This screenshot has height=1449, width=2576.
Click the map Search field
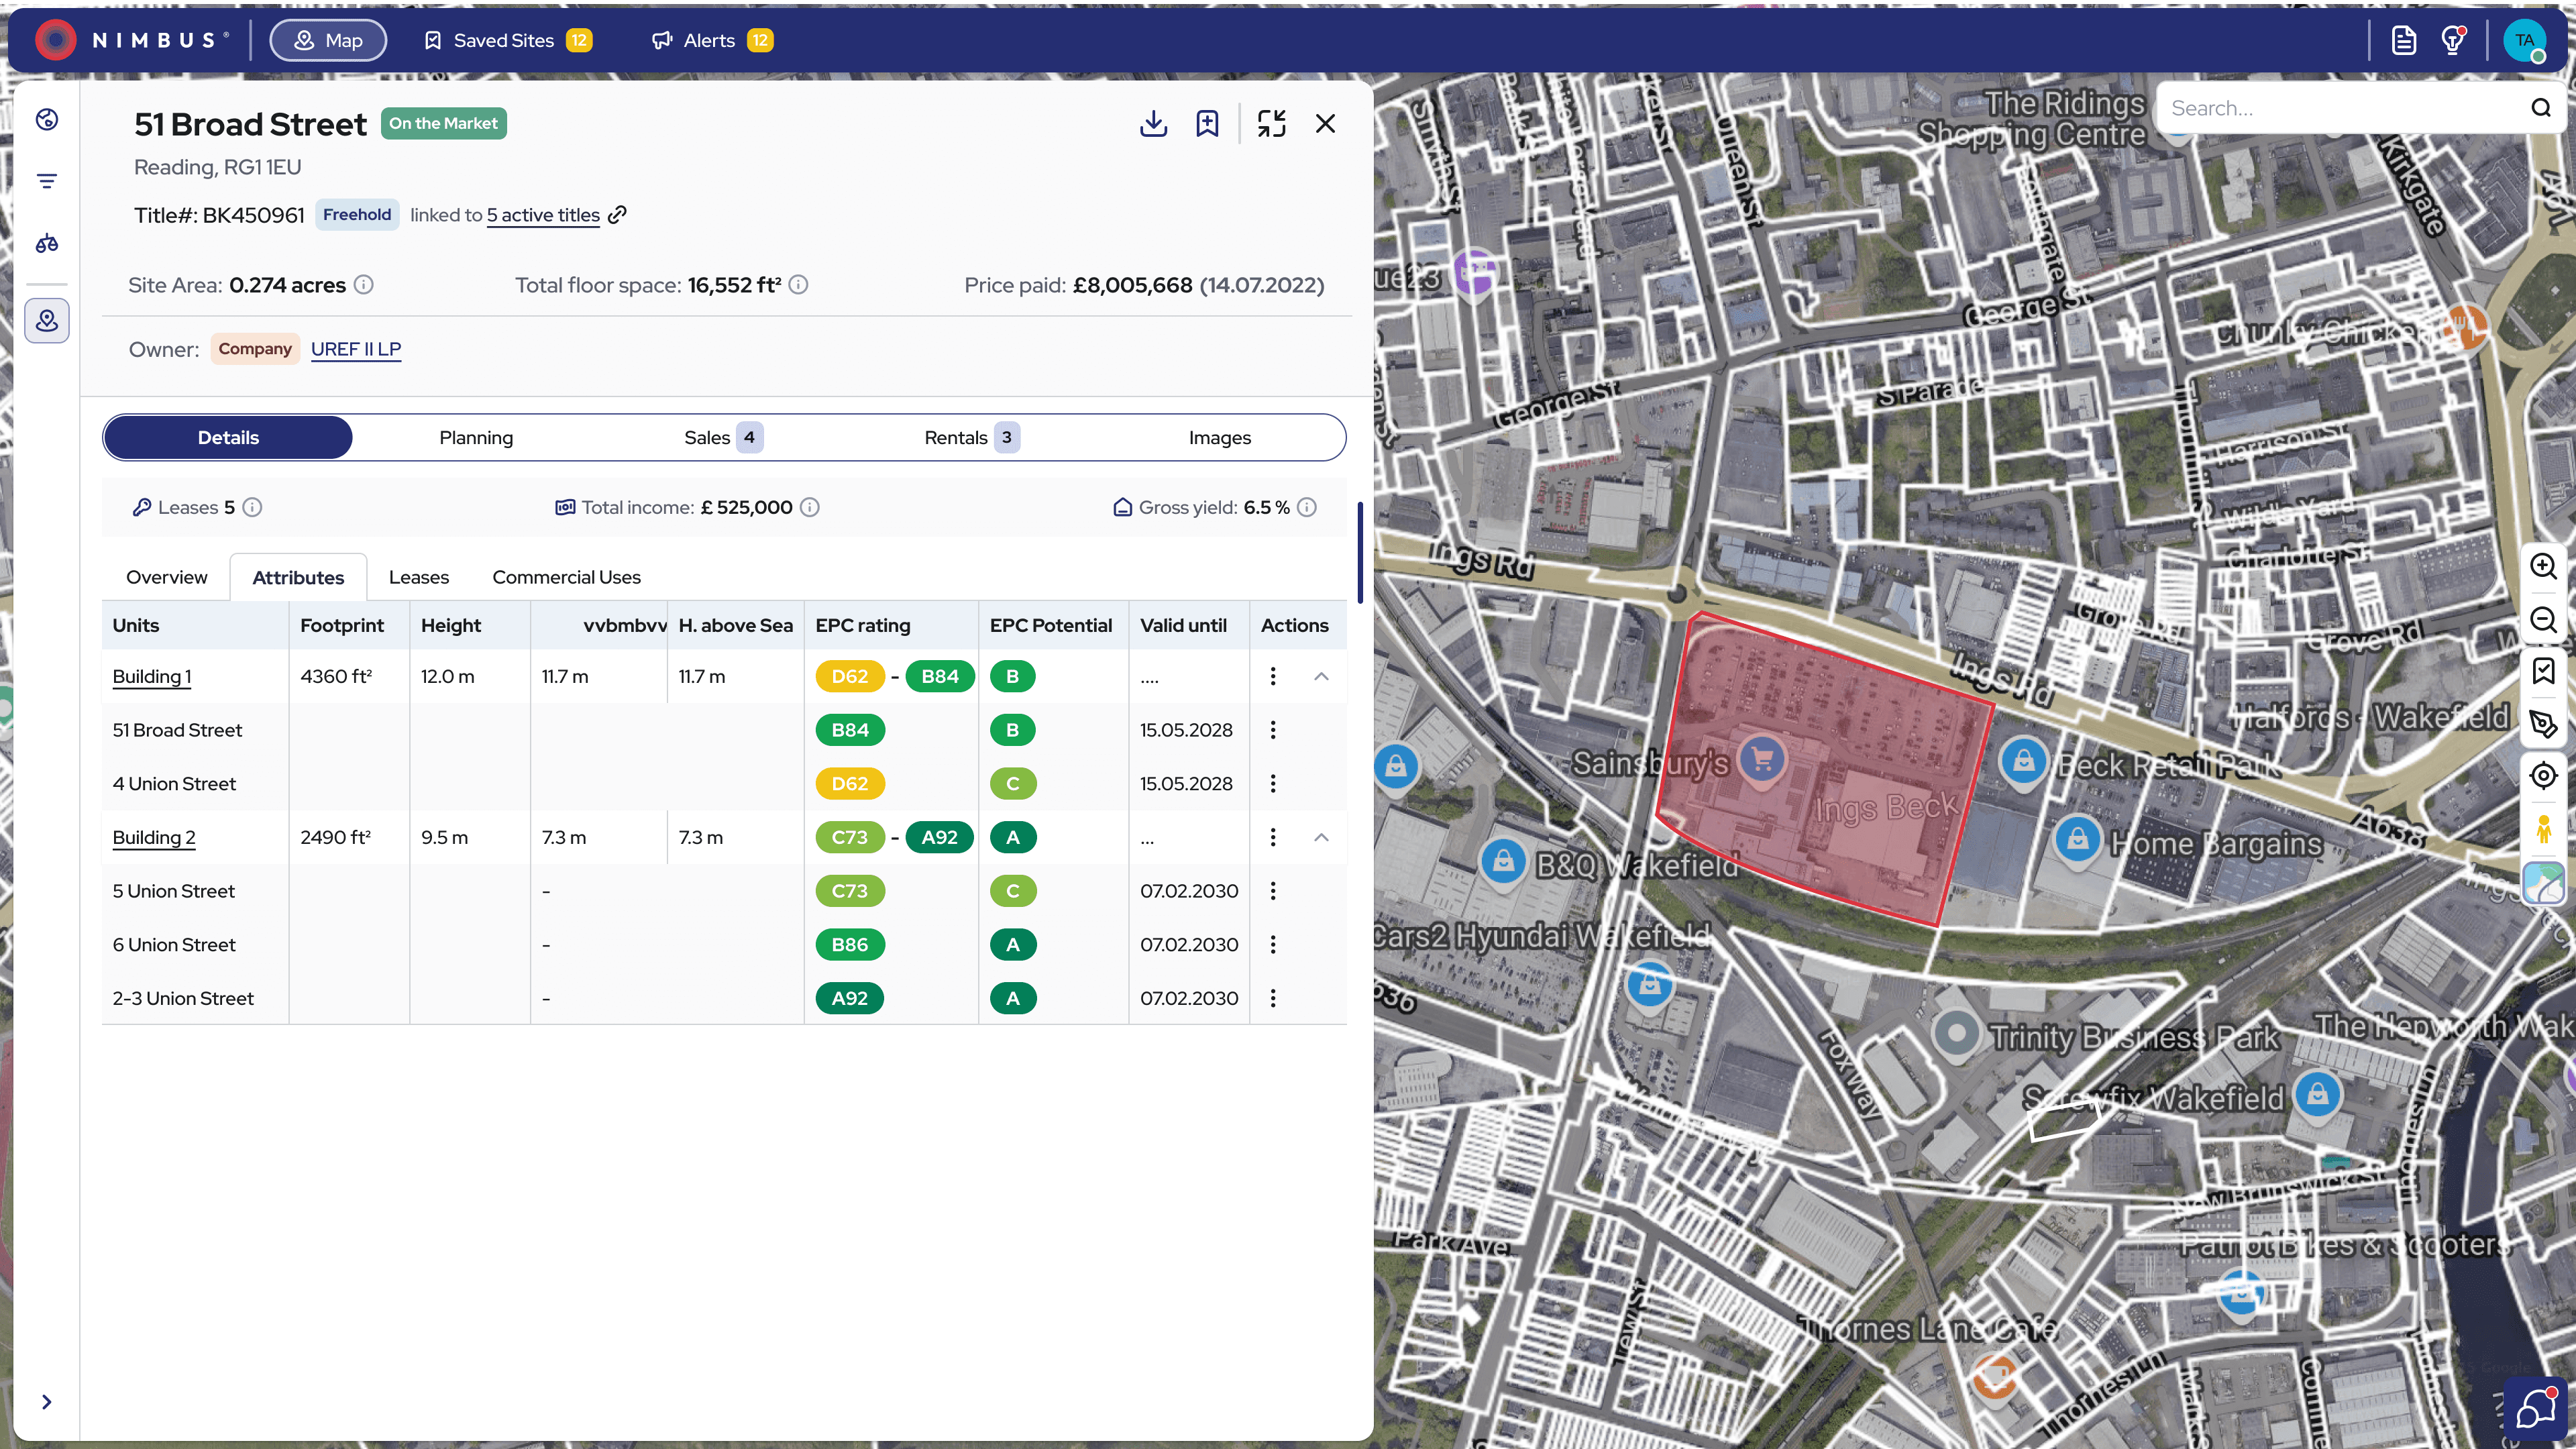pos(2340,108)
